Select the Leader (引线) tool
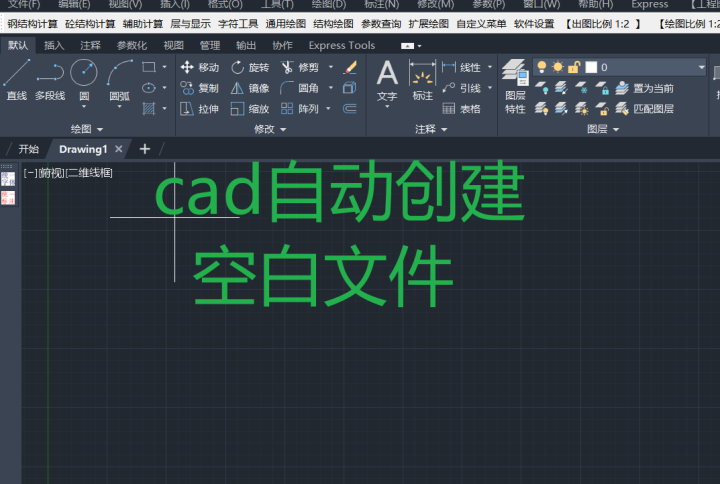Image resolution: width=720 pixels, height=484 pixels. click(461, 88)
